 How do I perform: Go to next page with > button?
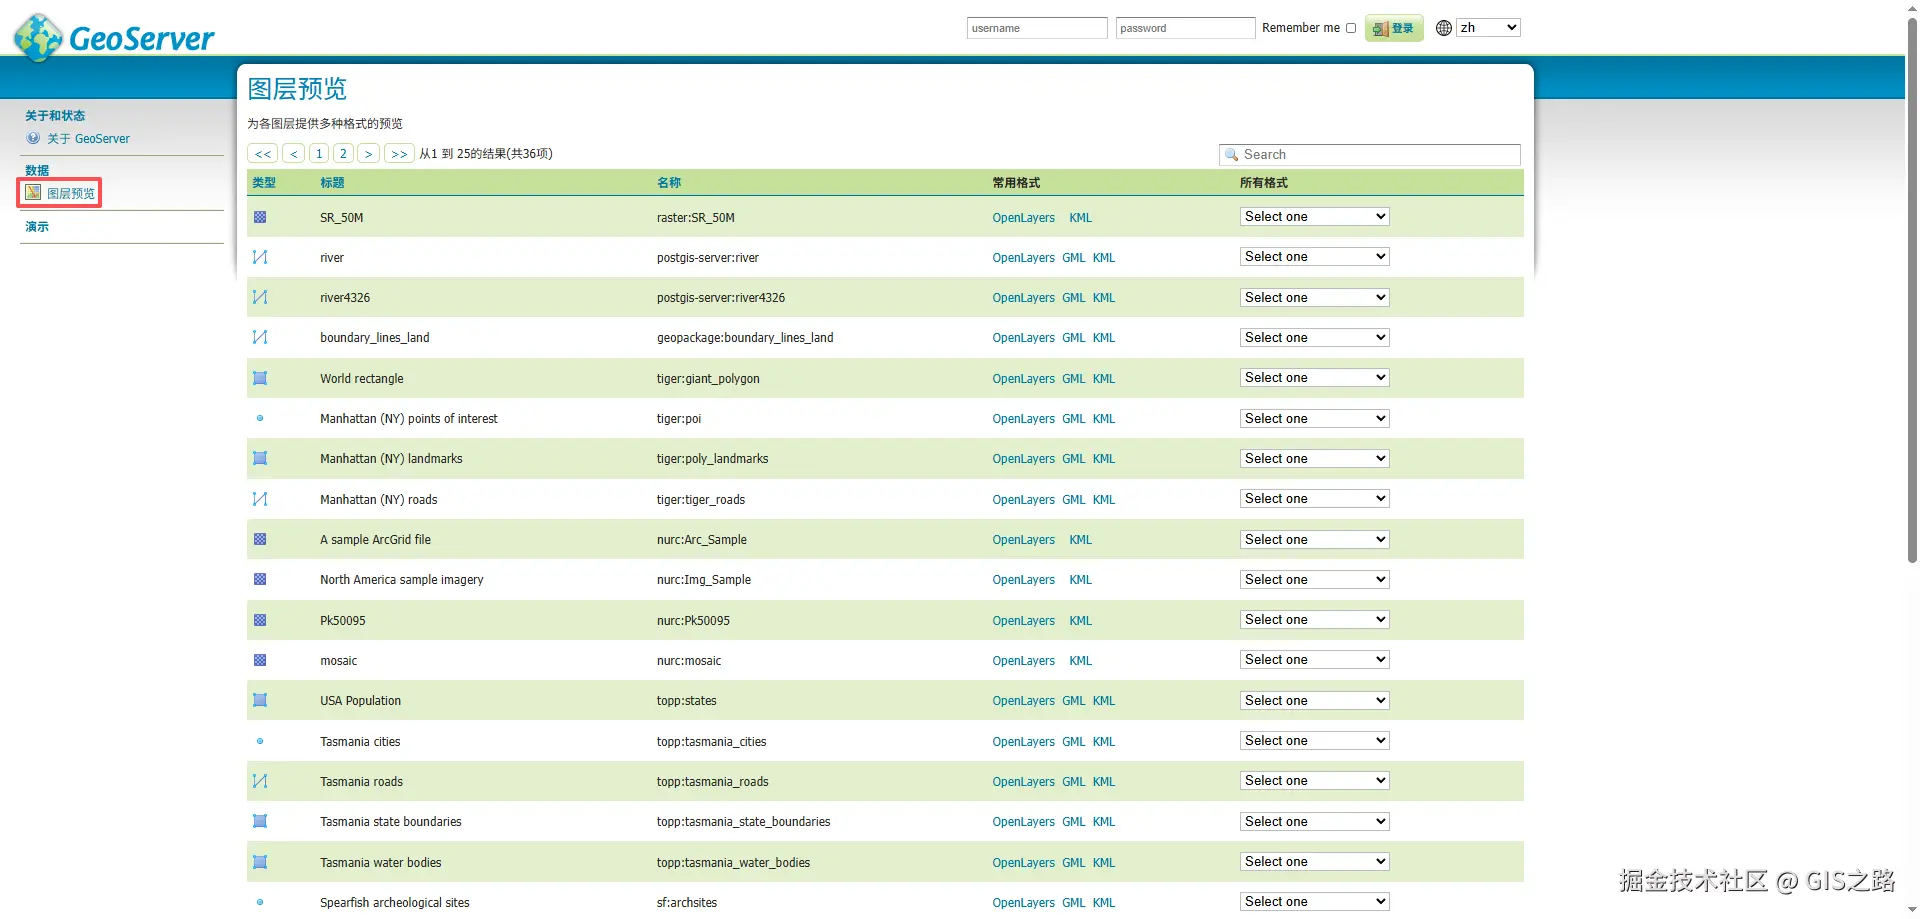tap(369, 154)
